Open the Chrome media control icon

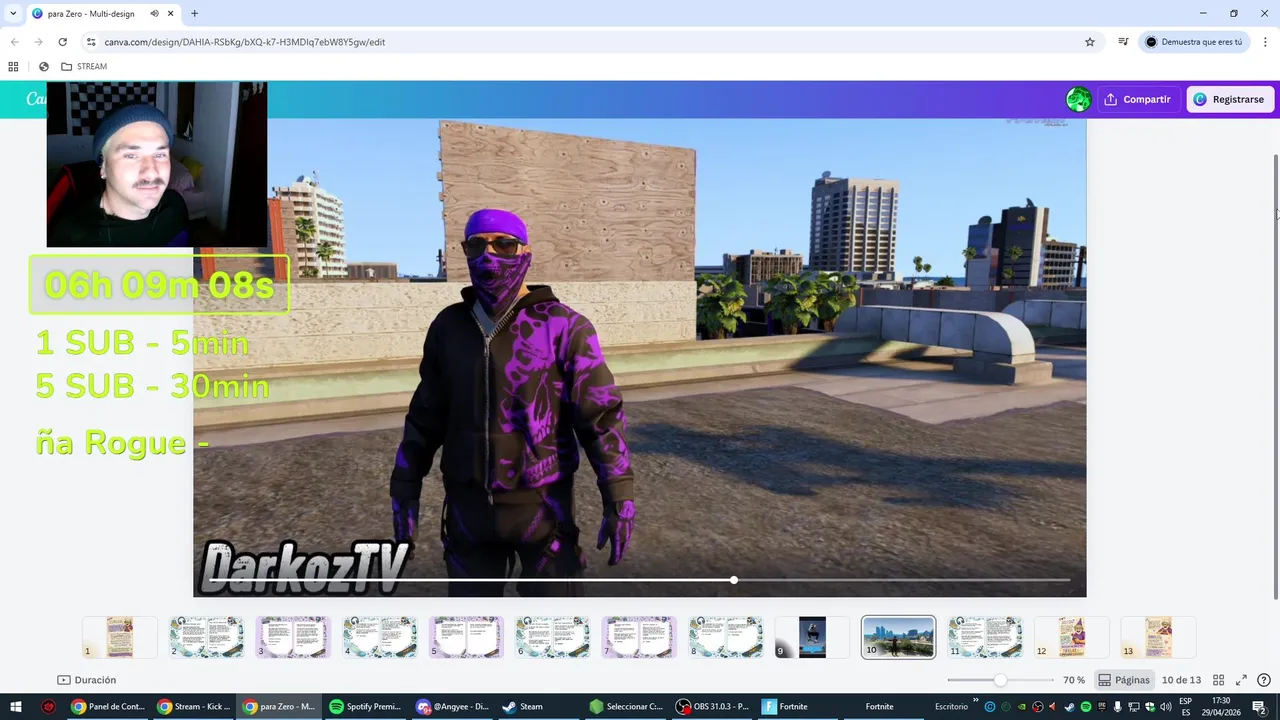(1123, 42)
